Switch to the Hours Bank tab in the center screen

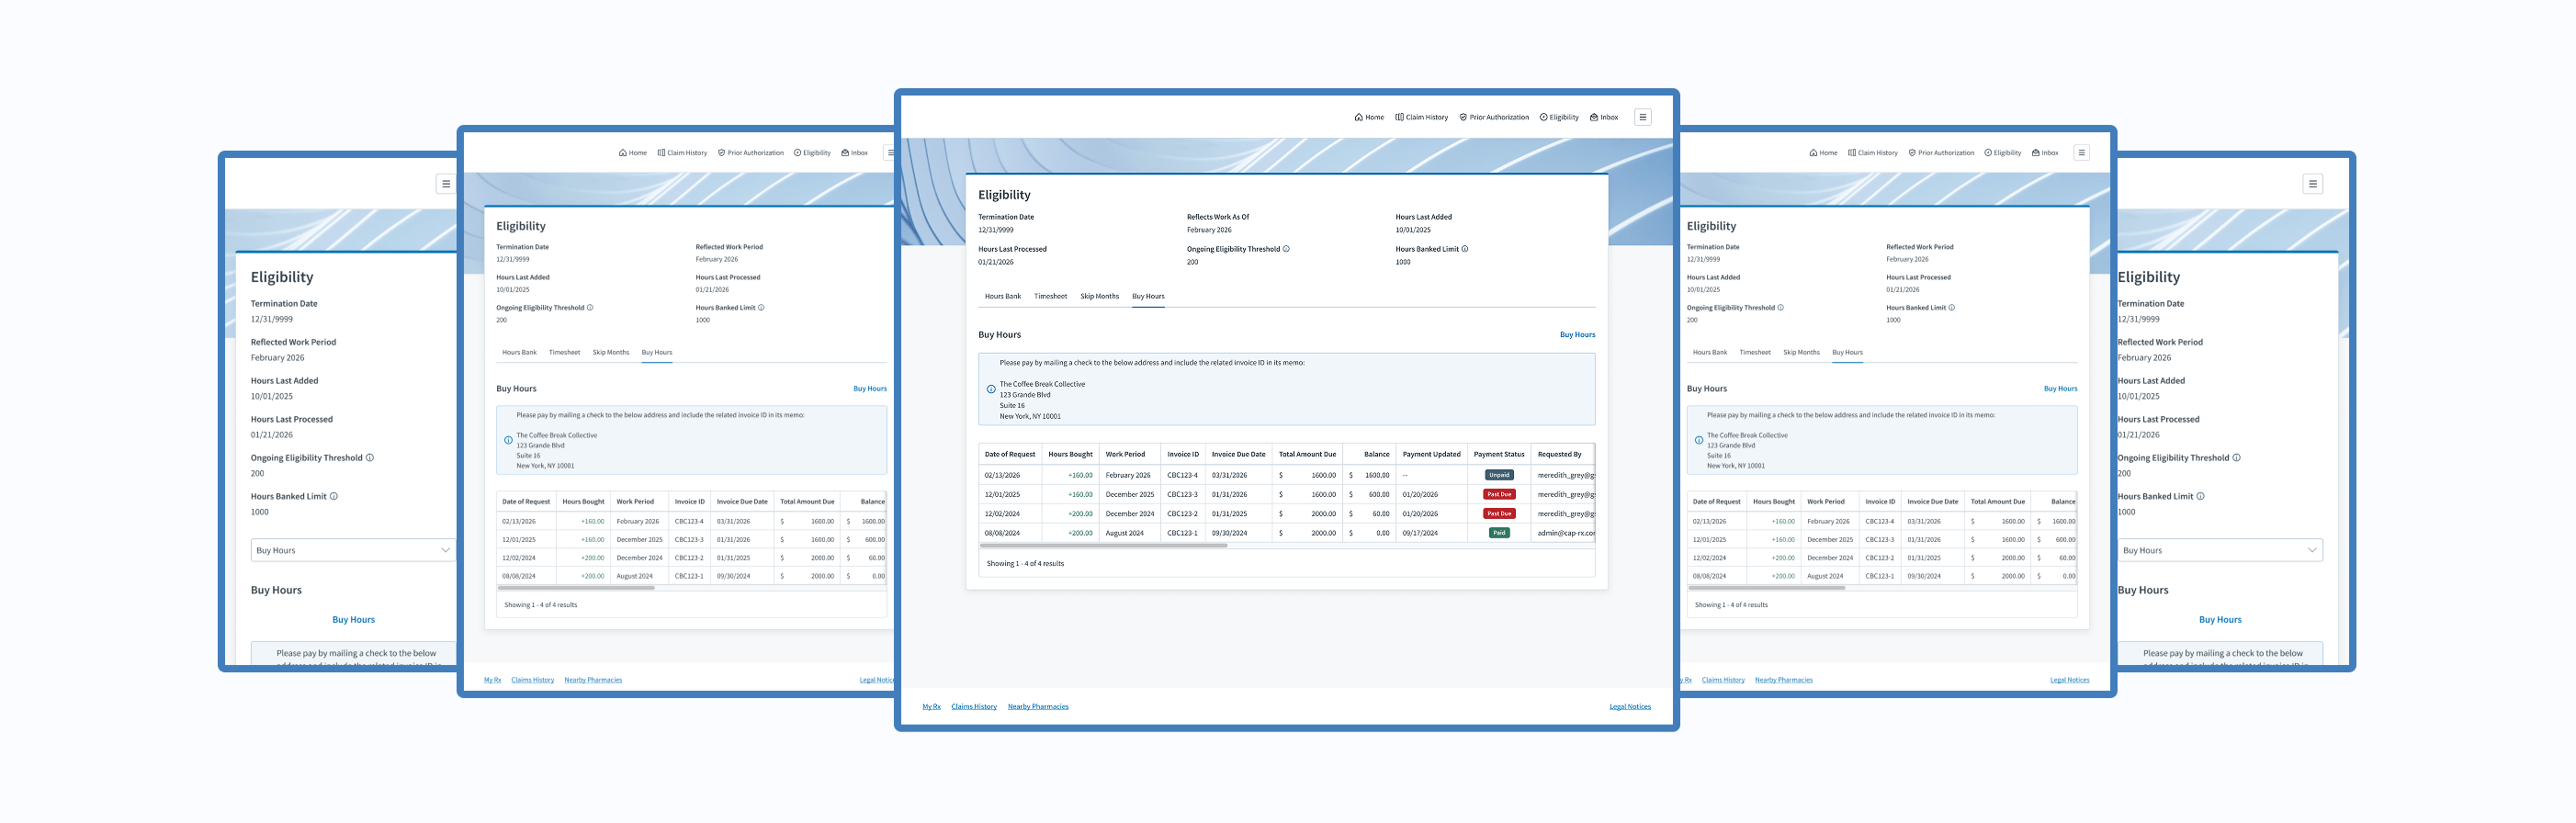pos(1003,297)
